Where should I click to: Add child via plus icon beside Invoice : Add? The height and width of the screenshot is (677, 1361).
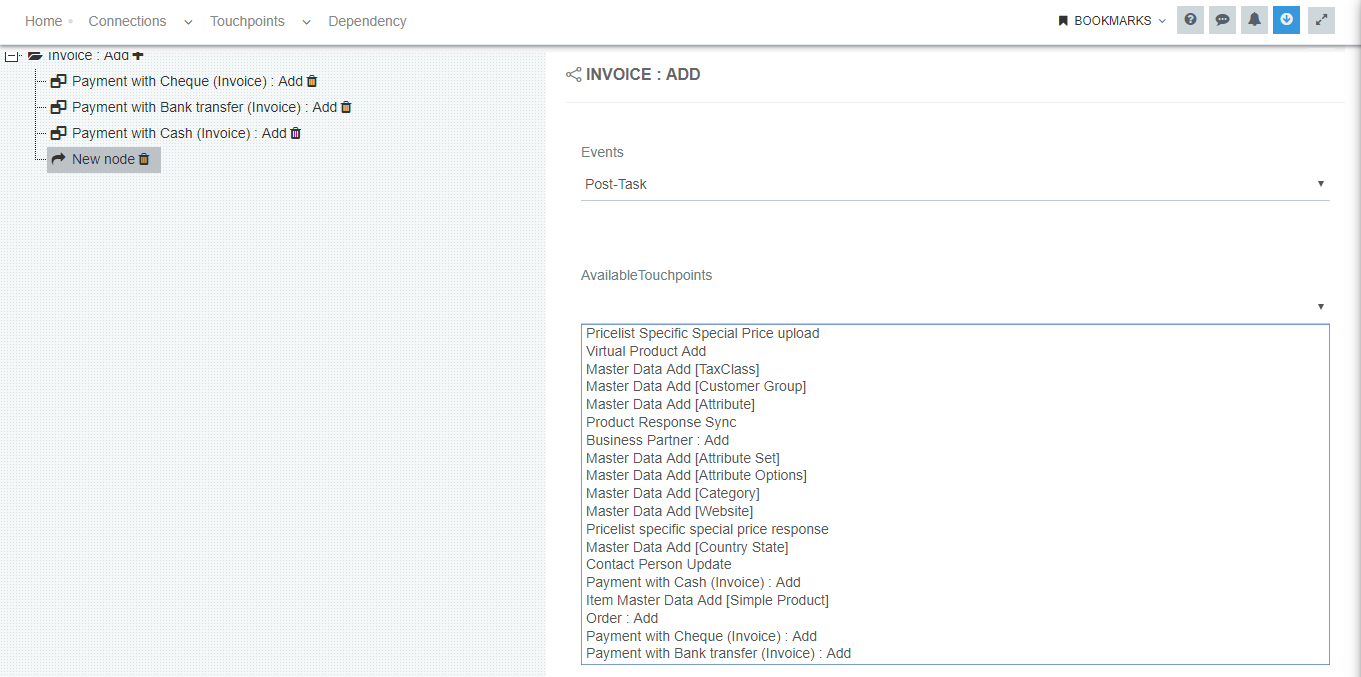138,55
